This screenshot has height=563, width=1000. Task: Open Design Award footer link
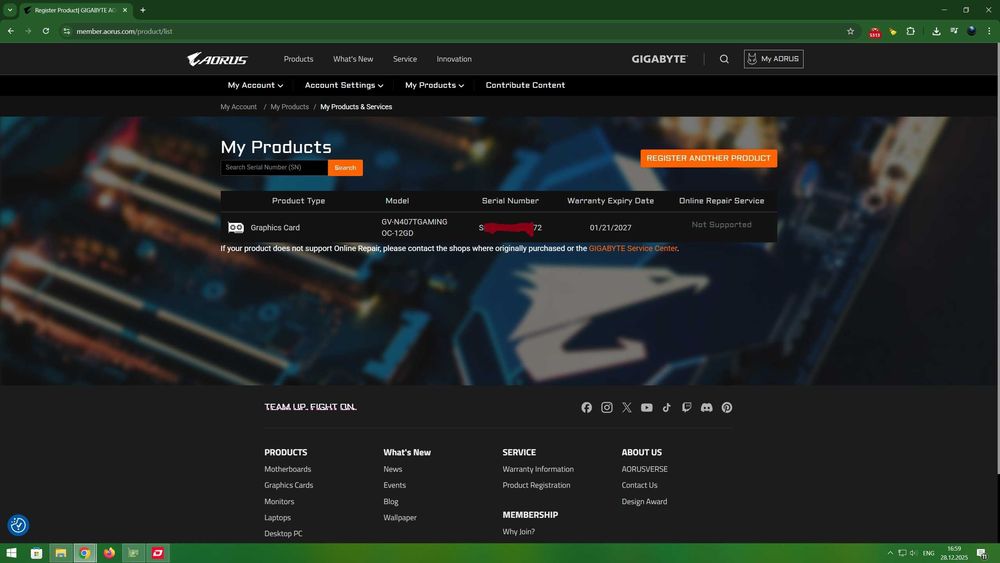[644, 502]
